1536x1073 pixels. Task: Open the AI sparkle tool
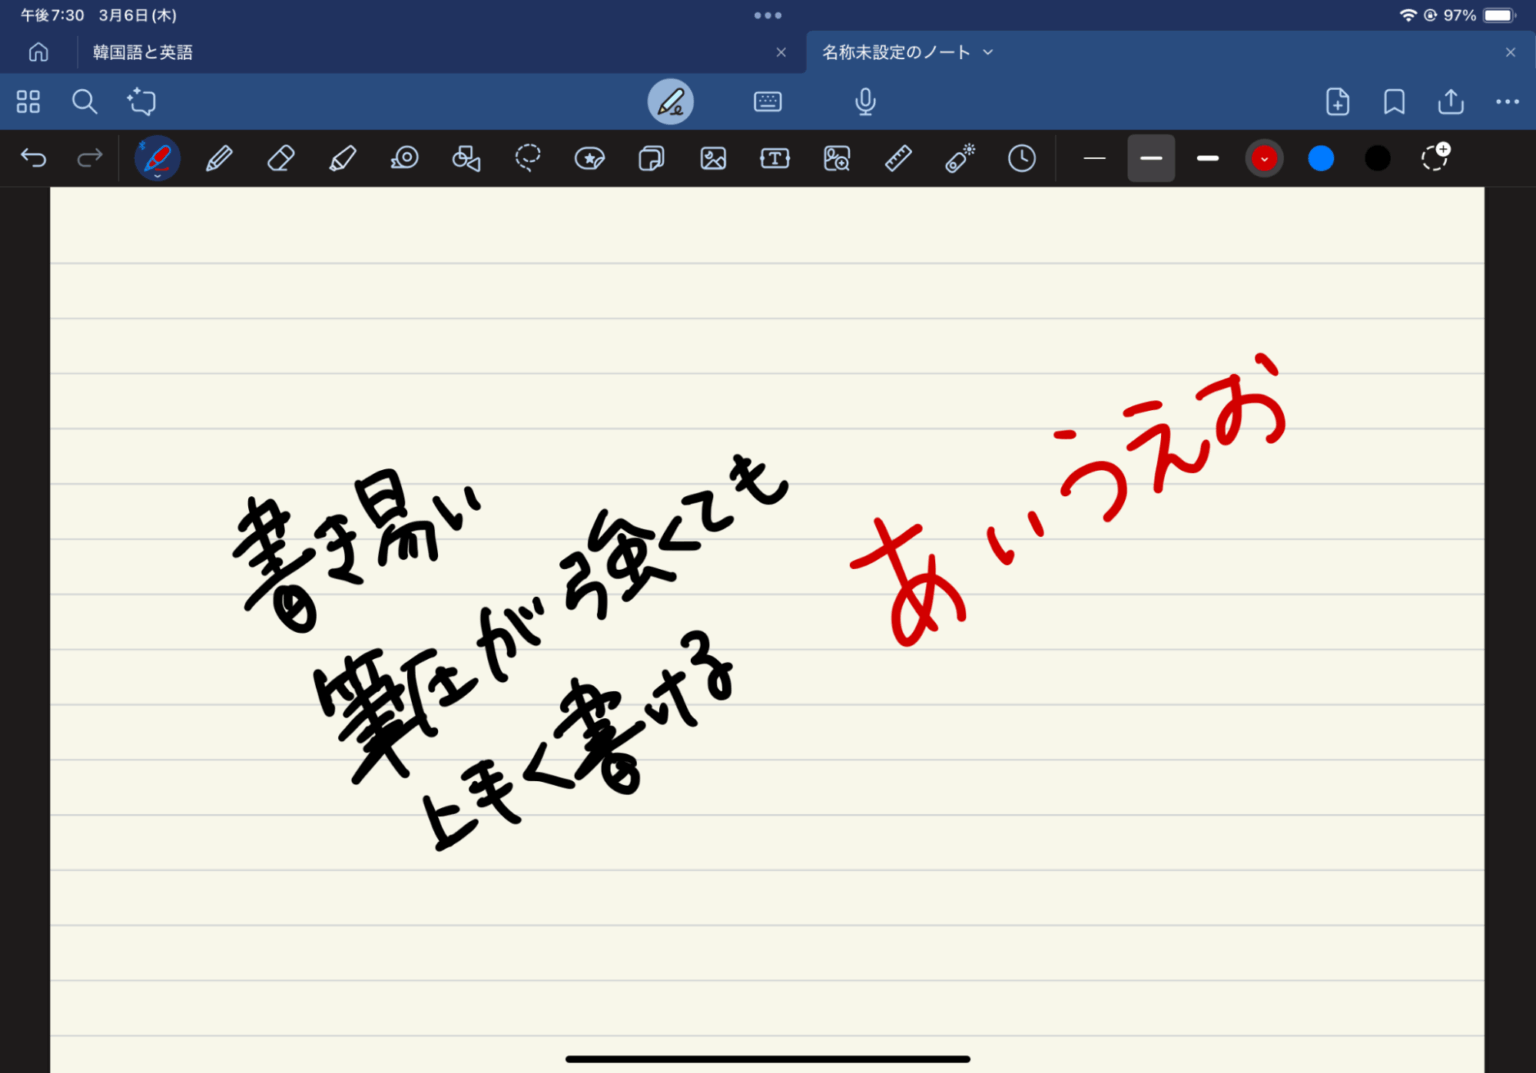pyautogui.click(x=142, y=101)
